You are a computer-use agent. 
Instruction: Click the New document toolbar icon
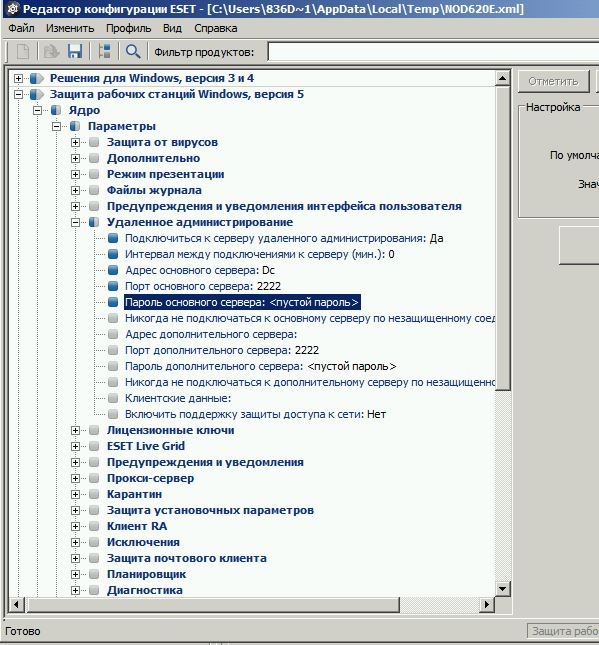[x=23, y=51]
